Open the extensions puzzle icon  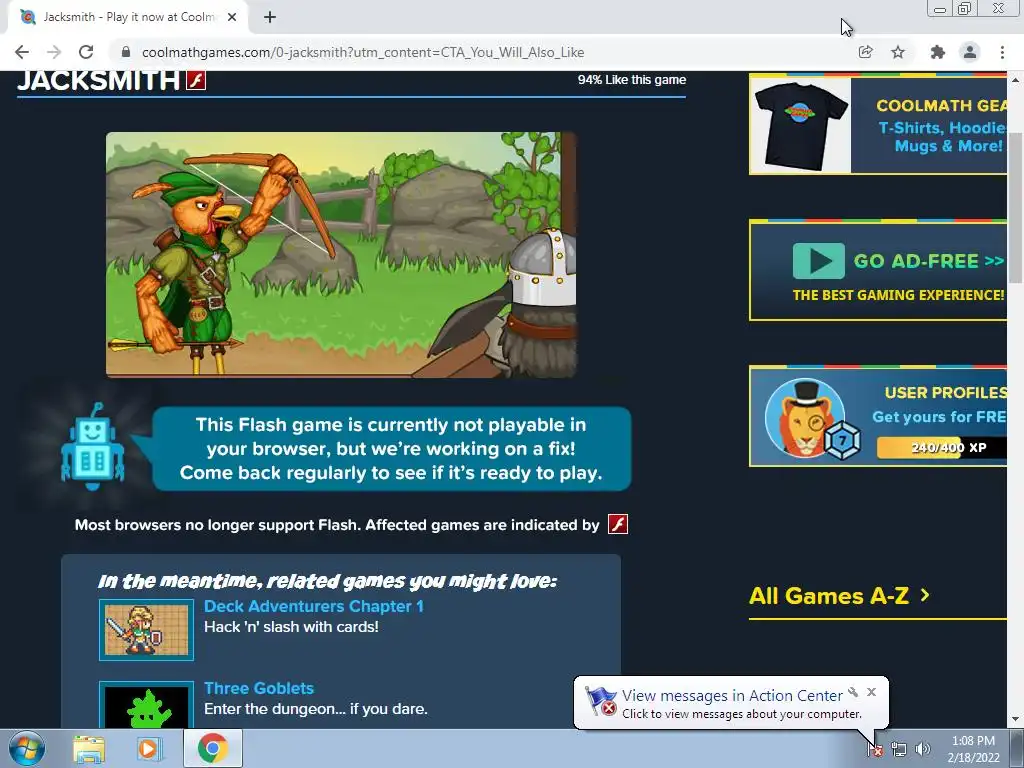coord(938,52)
